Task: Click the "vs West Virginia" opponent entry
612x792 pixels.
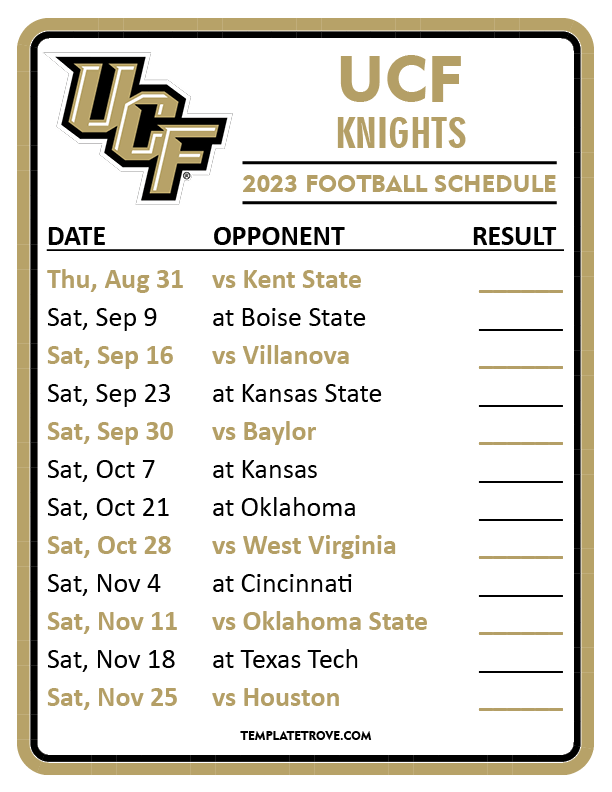Action: tap(304, 546)
